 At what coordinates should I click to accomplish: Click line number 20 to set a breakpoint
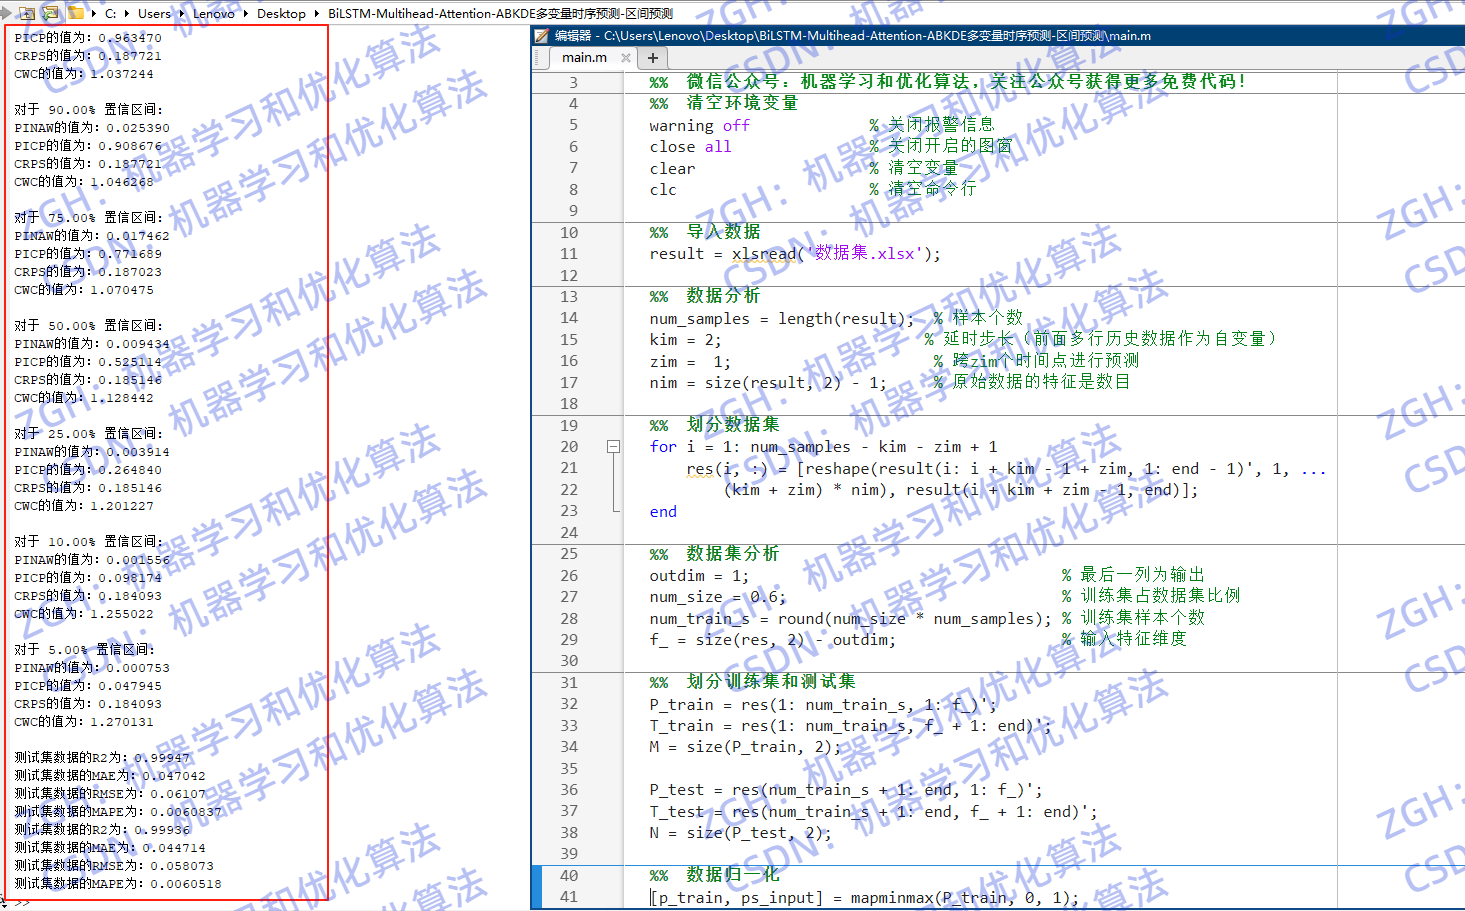tap(568, 446)
